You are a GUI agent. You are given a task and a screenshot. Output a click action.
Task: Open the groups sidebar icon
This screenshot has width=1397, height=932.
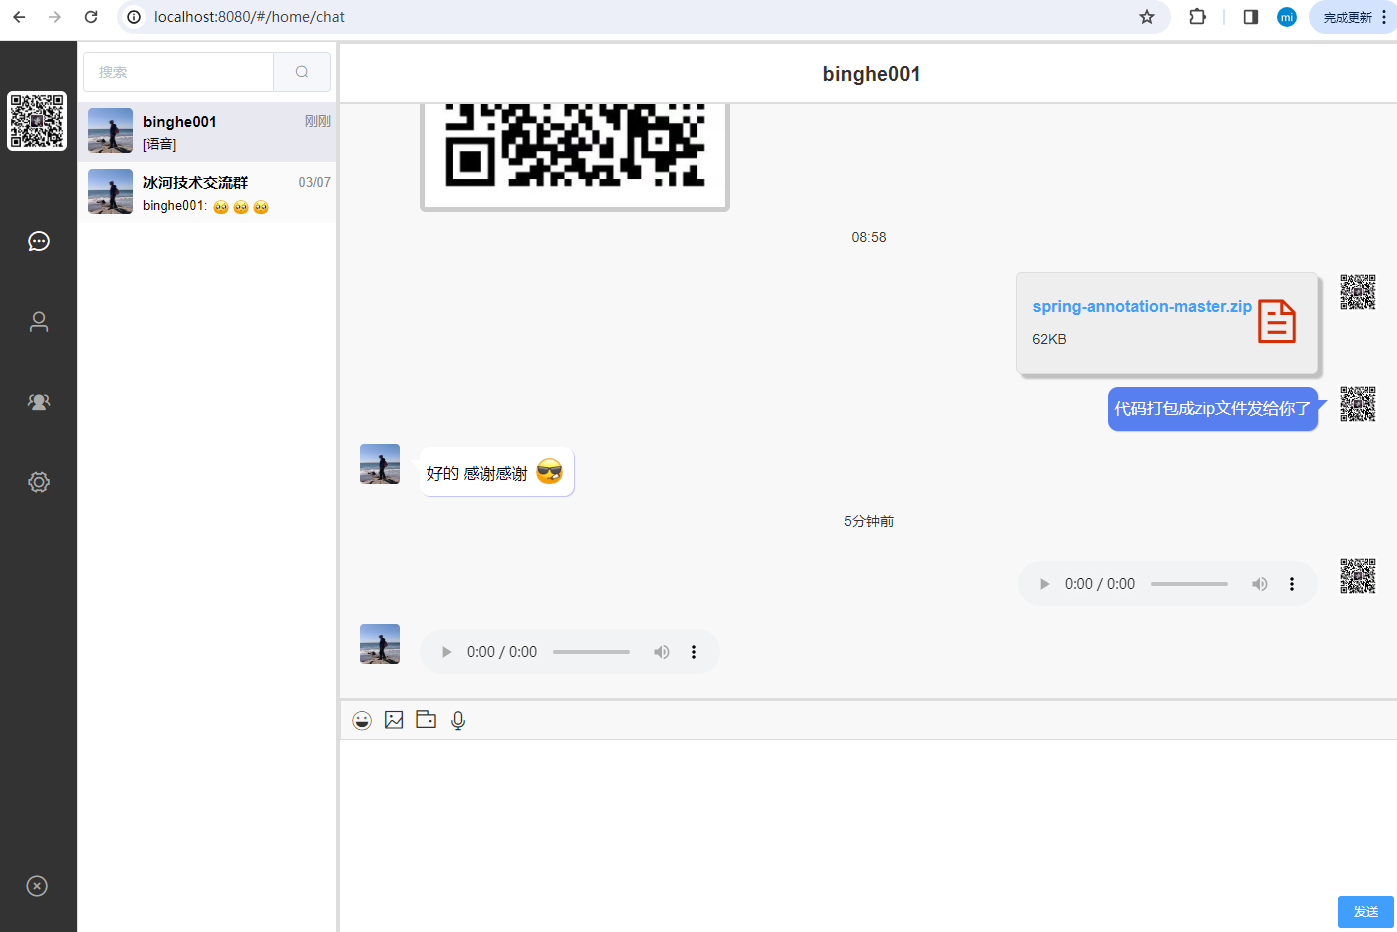(x=39, y=401)
